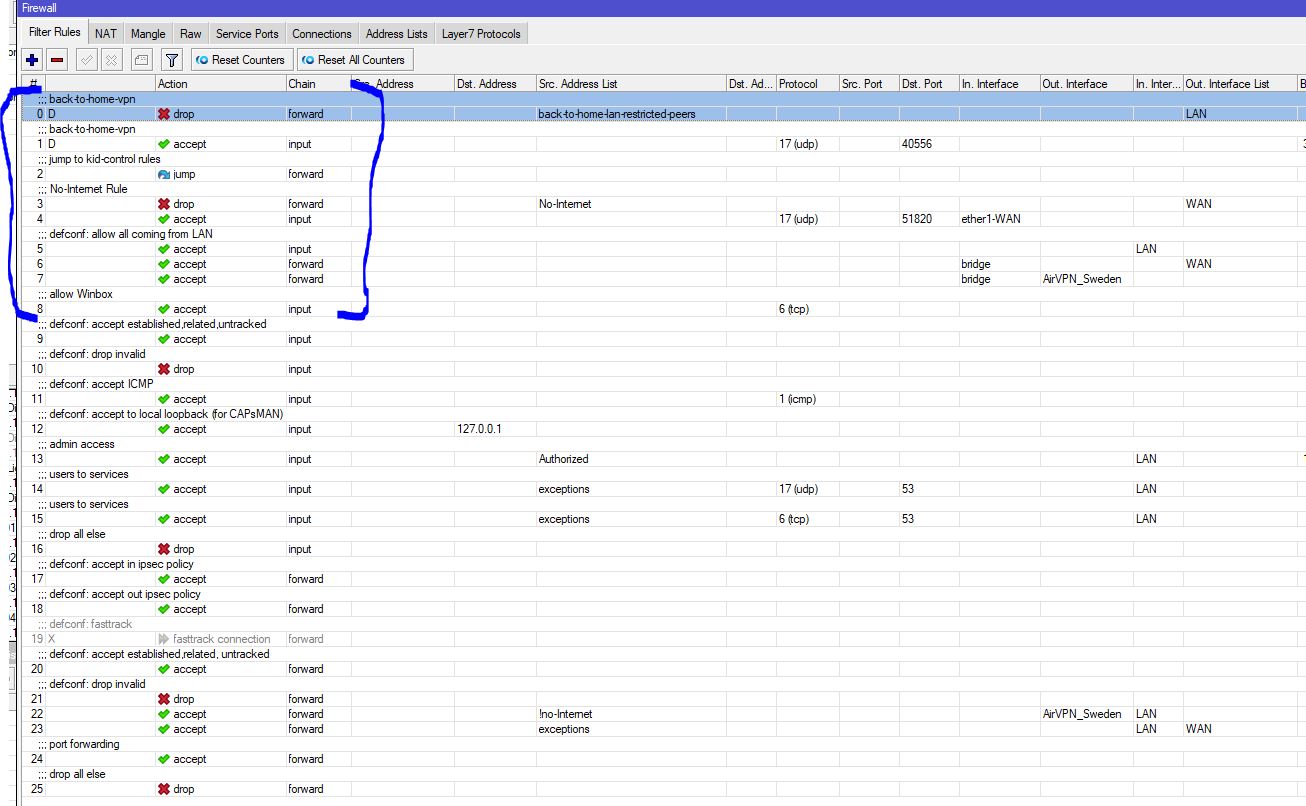Click the accept icon of rule 13

click(164, 459)
